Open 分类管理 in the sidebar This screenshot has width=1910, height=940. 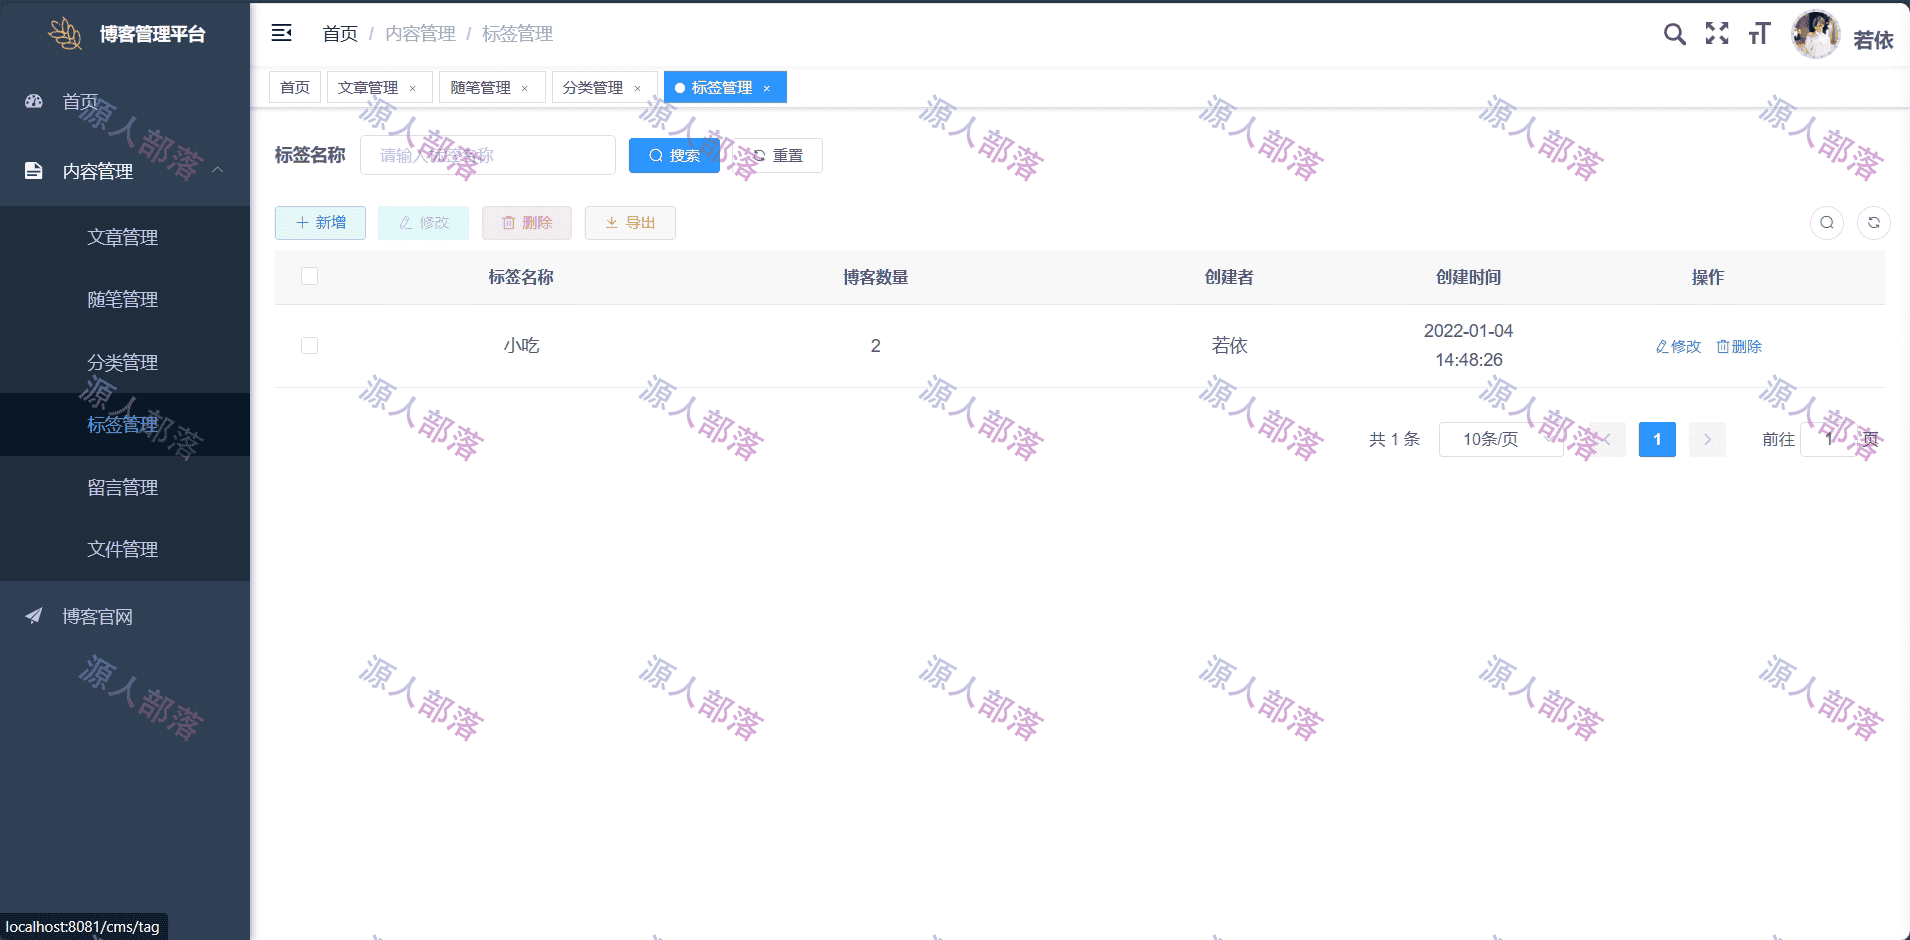pos(125,362)
